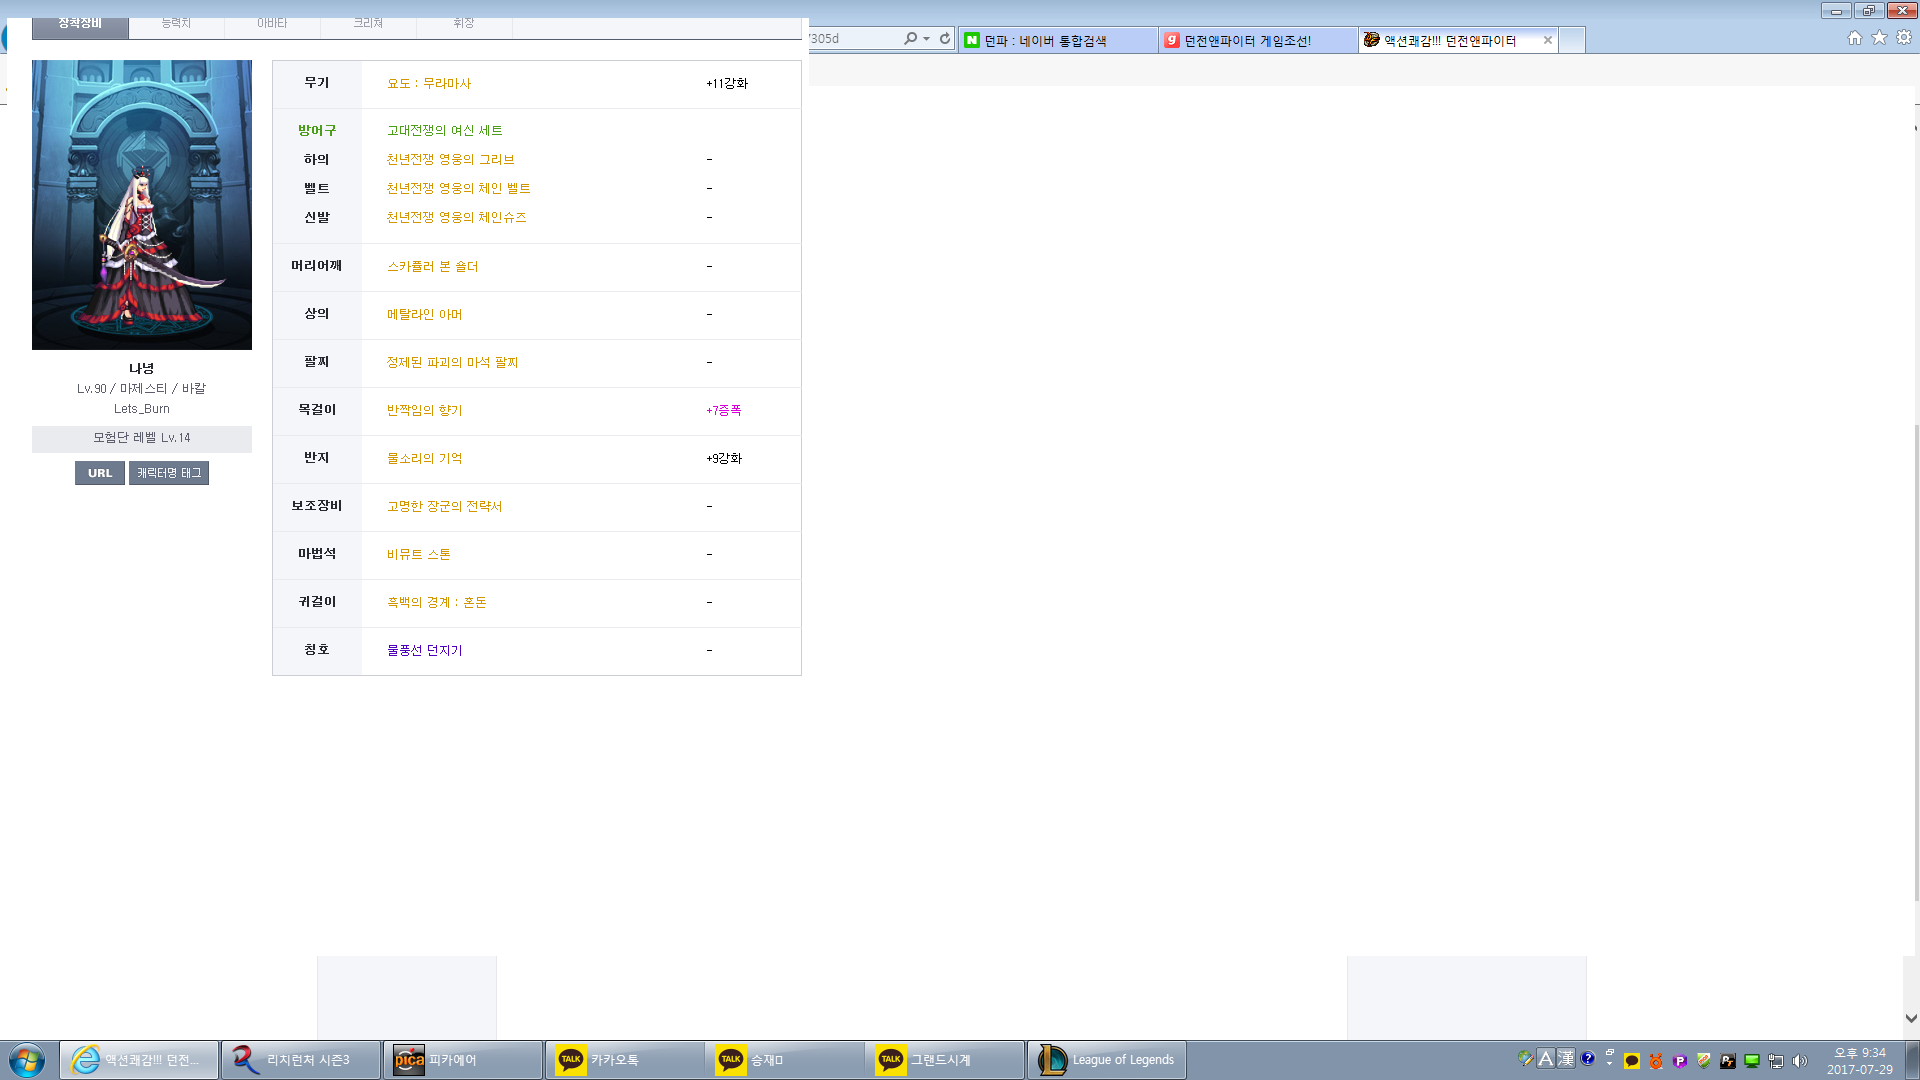Open 천년전쟁 영웅의 체인슈즈 link
The image size is (1920, 1080).
point(456,218)
